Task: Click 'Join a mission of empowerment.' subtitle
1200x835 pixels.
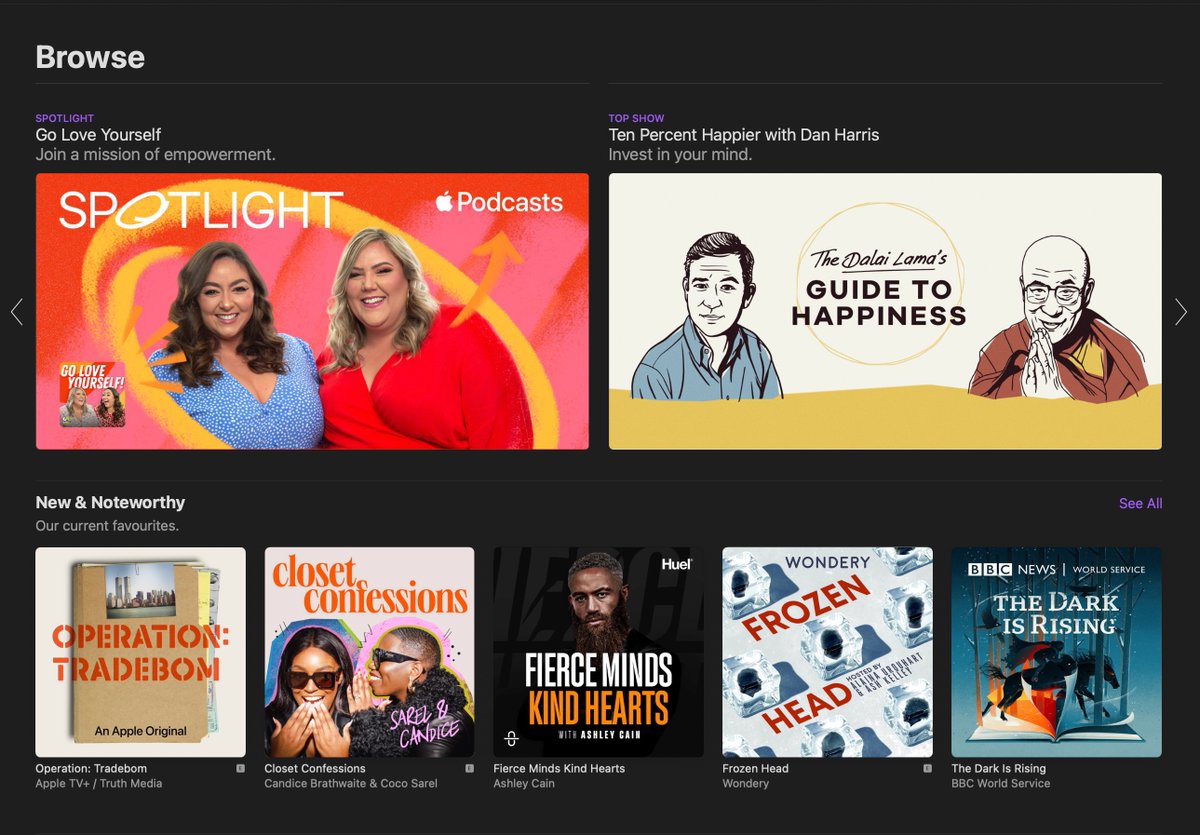Action: (x=155, y=155)
